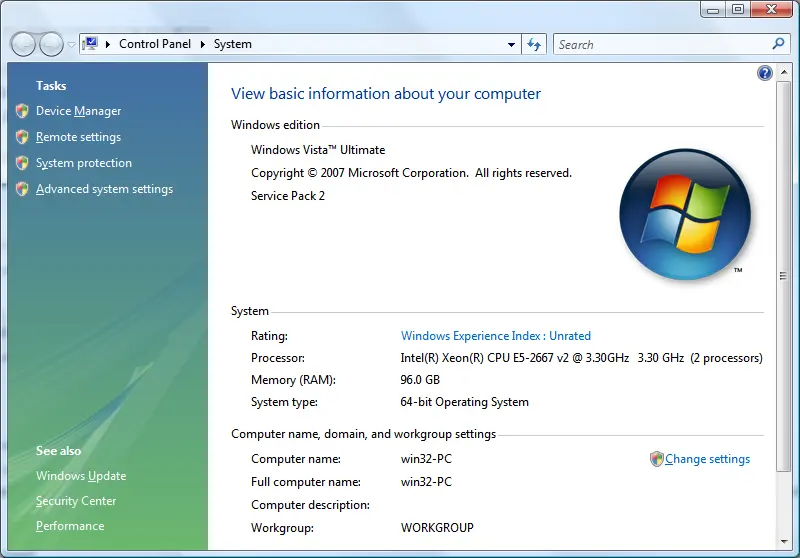This screenshot has width=800, height=558.
Task: Open Advanced system settings
Action: [105, 189]
